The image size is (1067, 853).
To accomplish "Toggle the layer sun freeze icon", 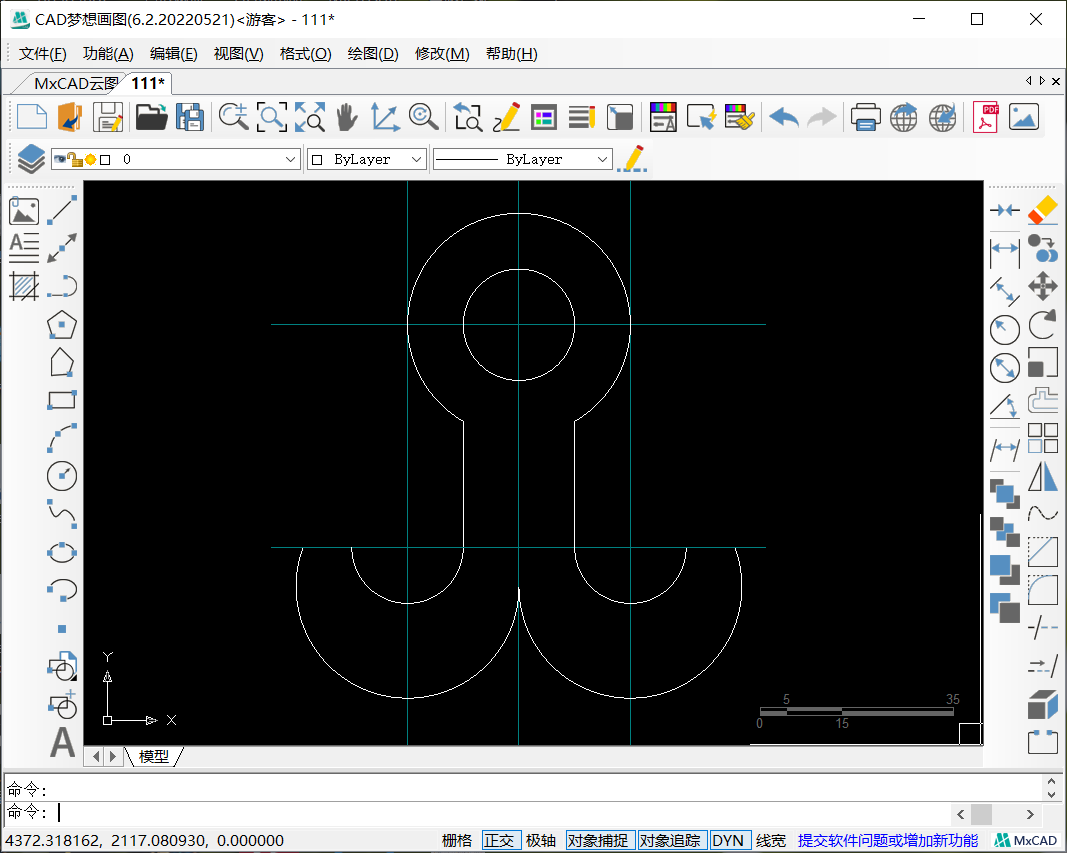I will coord(91,160).
